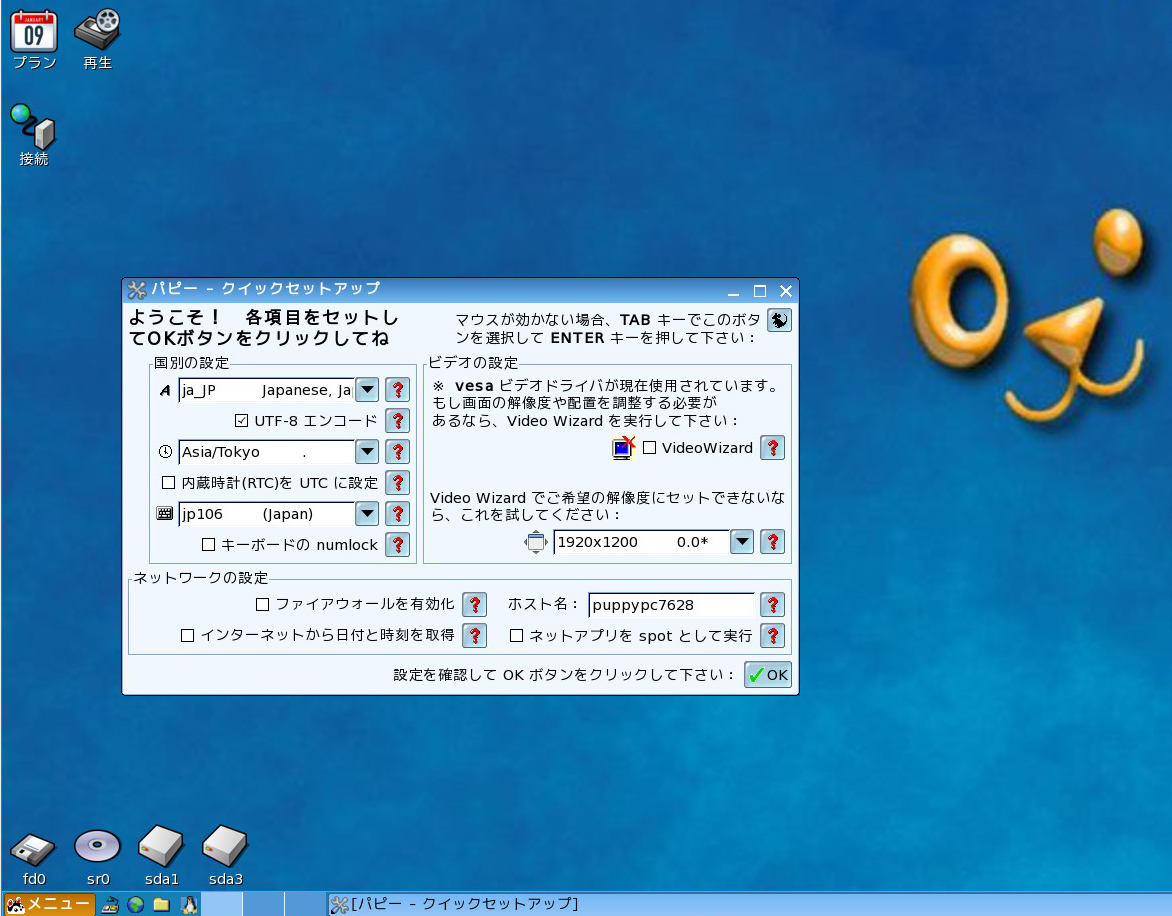Open the メニュー start menu in taskbar

[49, 905]
